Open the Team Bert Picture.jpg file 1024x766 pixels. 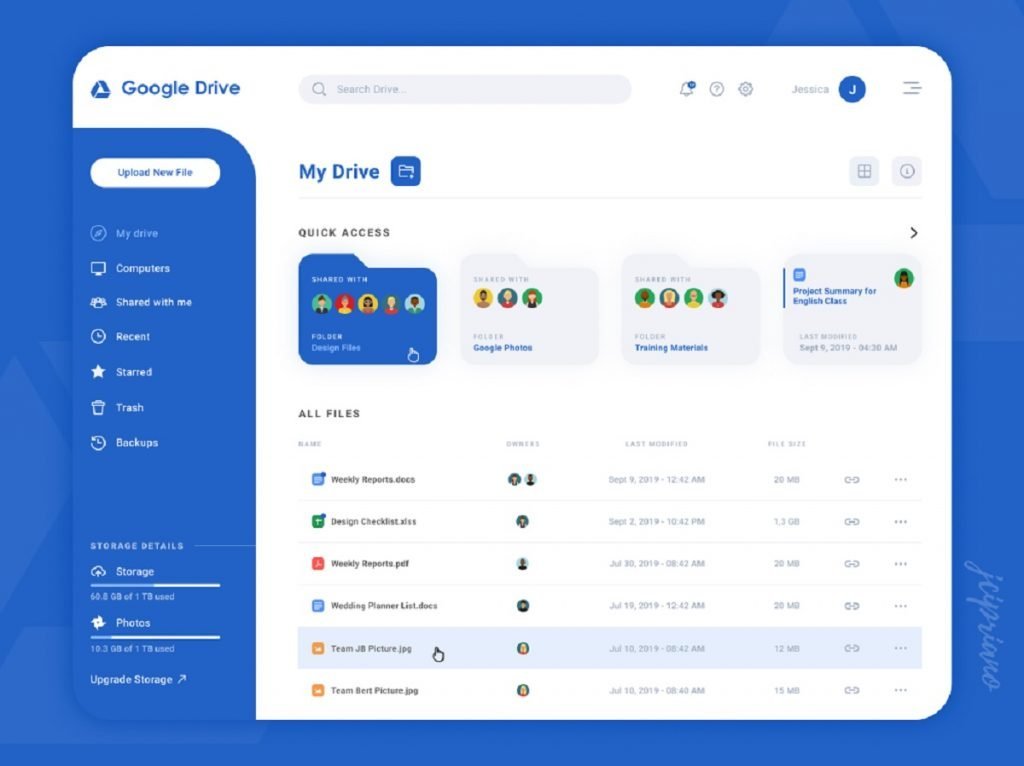609,690
